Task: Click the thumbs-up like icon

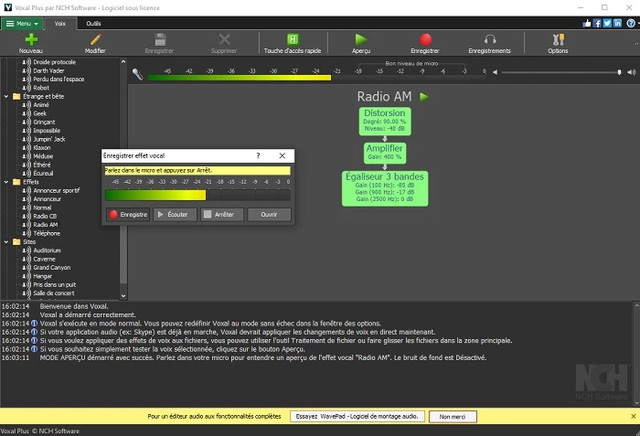Action: click(x=587, y=23)
